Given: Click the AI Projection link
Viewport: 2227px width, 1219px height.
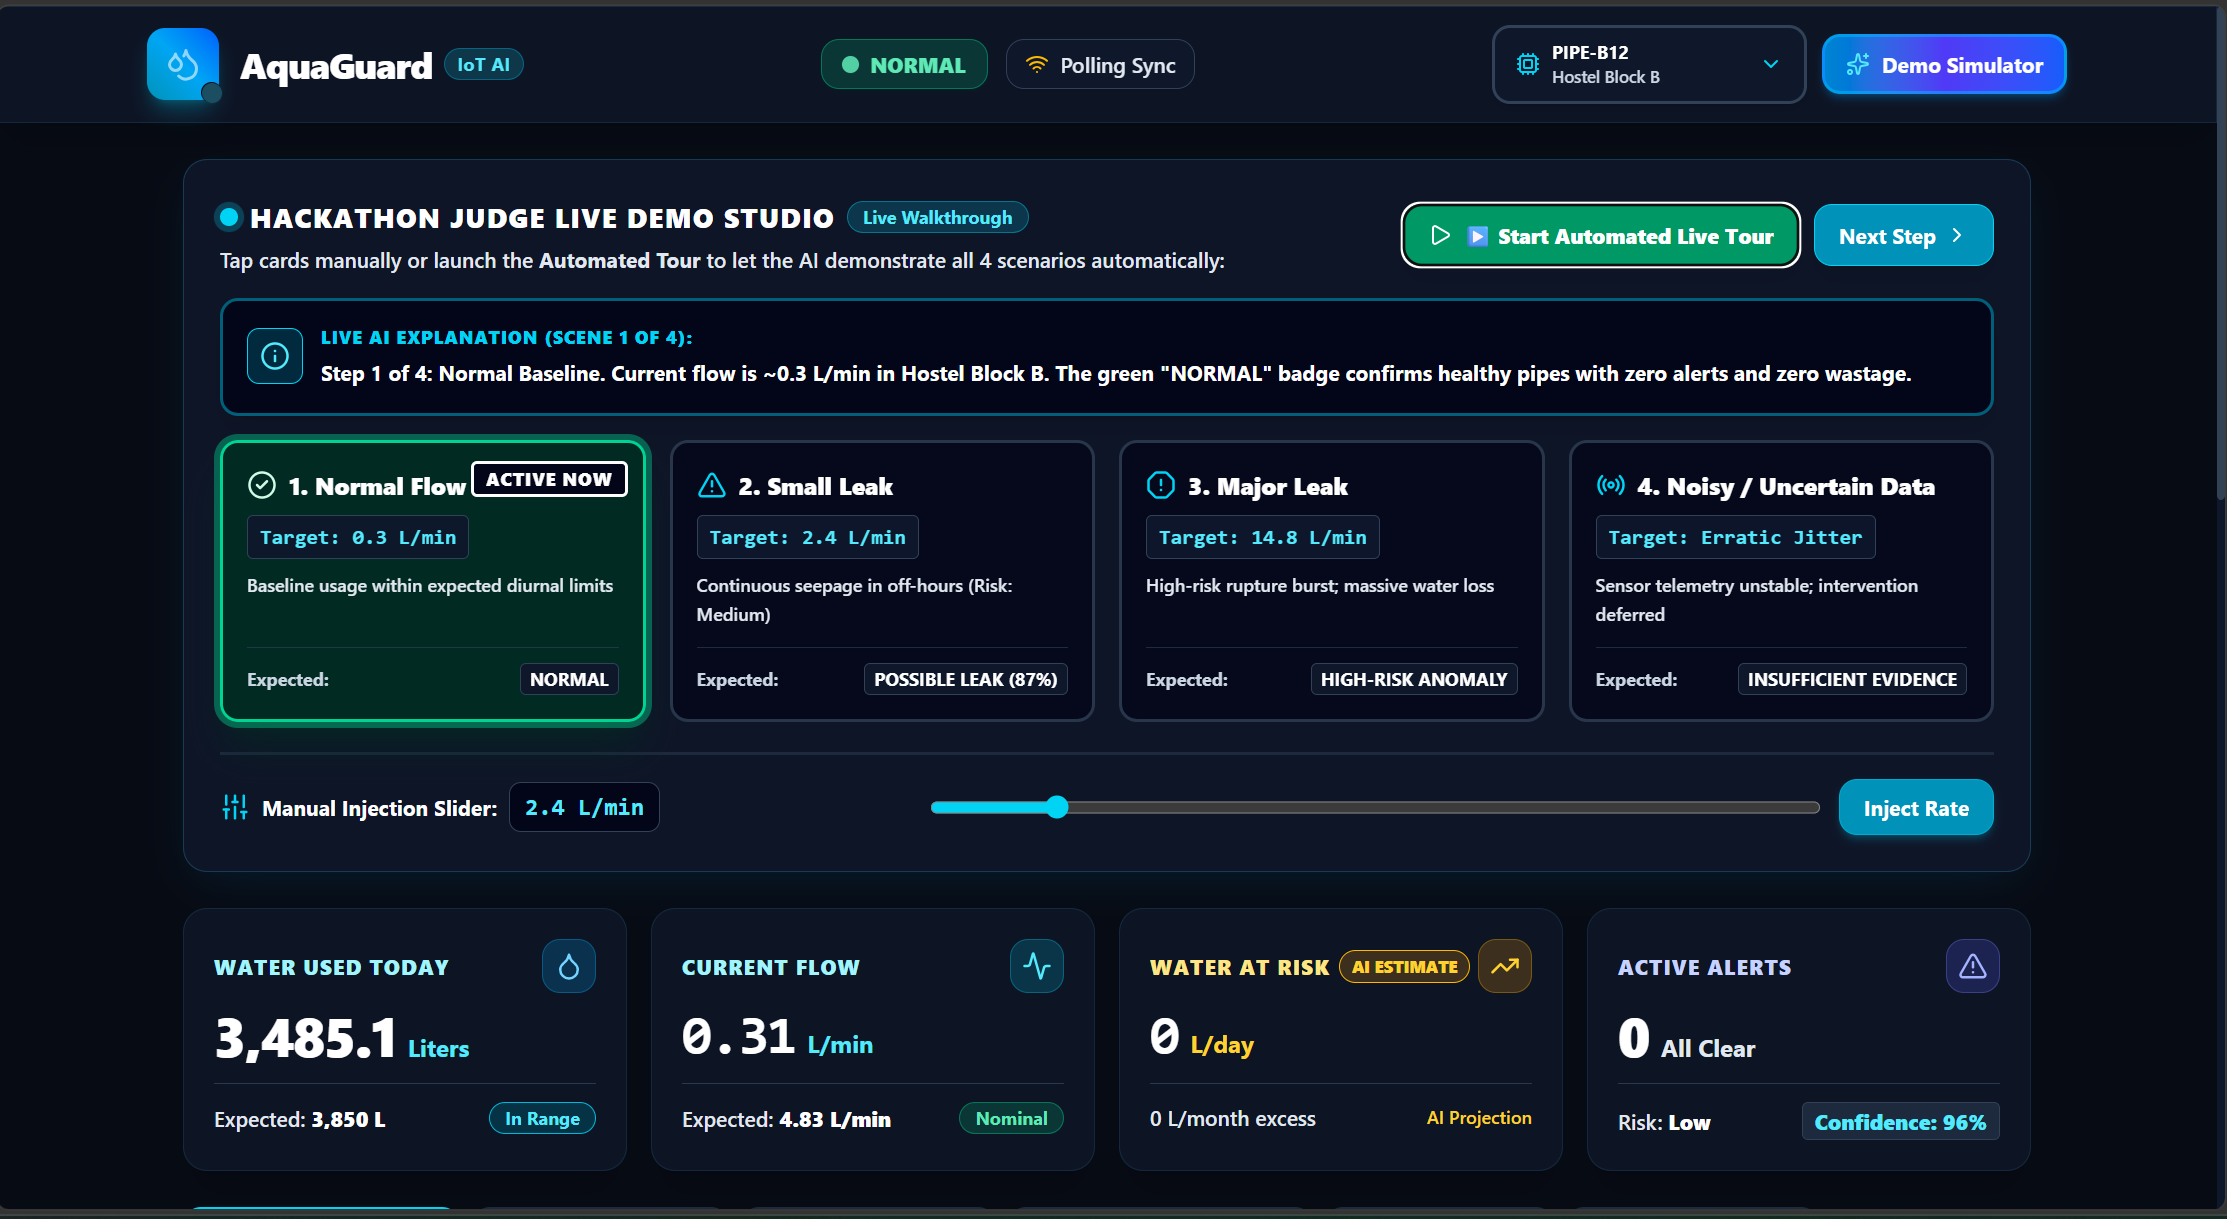Looking at the screenshot, I should (x=1479, y=1117).
